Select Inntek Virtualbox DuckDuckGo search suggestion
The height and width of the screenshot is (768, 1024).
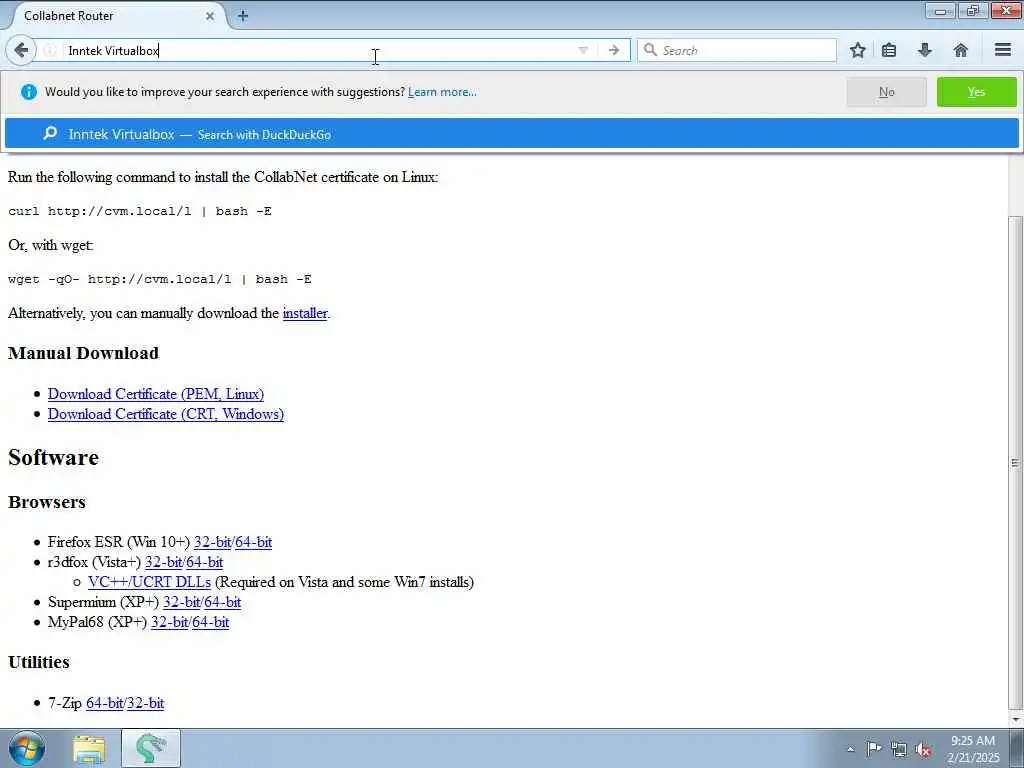point(511,134)
